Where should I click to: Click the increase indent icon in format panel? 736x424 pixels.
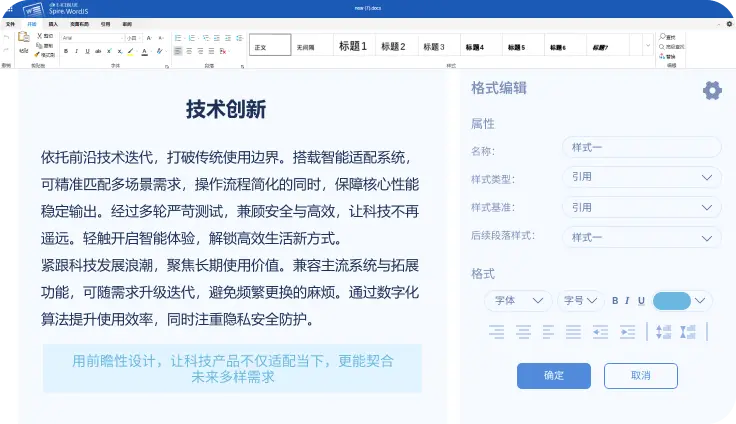tap(628, 332)
